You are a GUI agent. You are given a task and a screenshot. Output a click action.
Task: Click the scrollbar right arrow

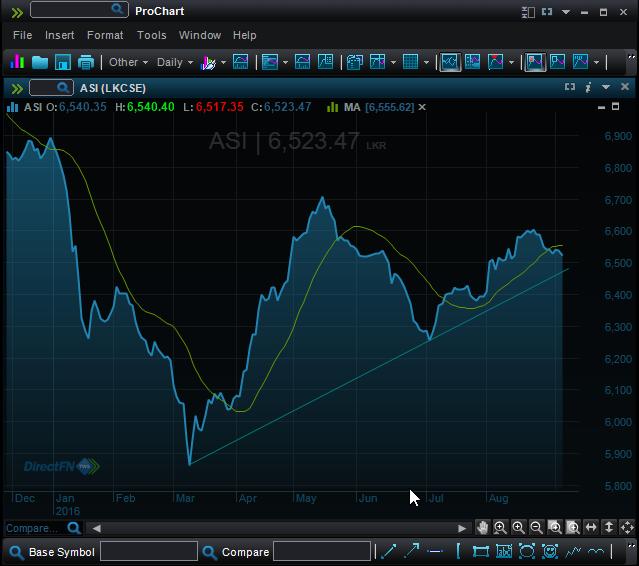[462, 529]
